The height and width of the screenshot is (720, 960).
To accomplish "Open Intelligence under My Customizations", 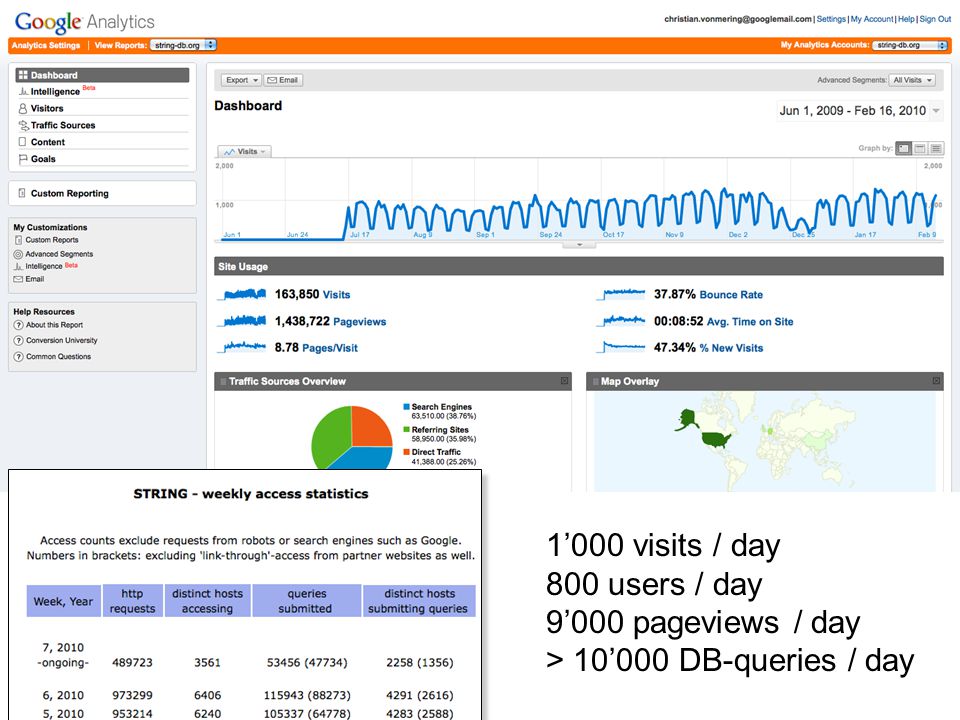I will click(43, 266).
